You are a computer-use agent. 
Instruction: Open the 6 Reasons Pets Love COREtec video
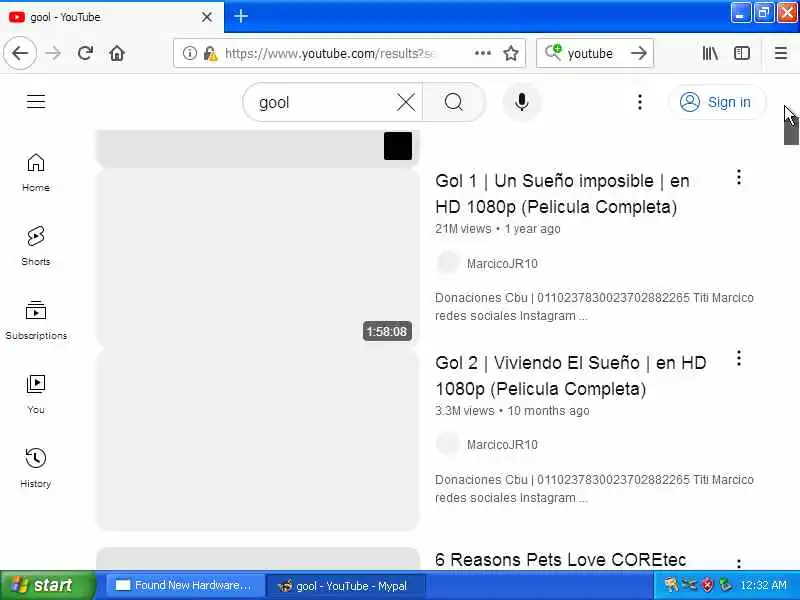click(x=560, y=559)
